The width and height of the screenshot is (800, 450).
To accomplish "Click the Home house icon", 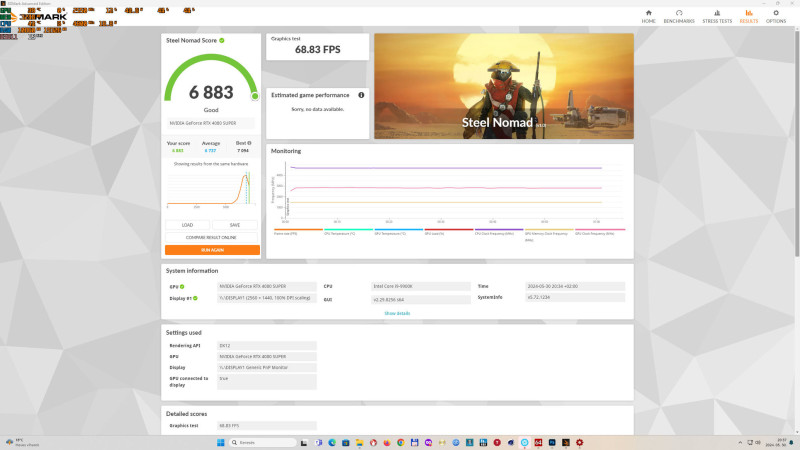I will [x=648, y=13].
